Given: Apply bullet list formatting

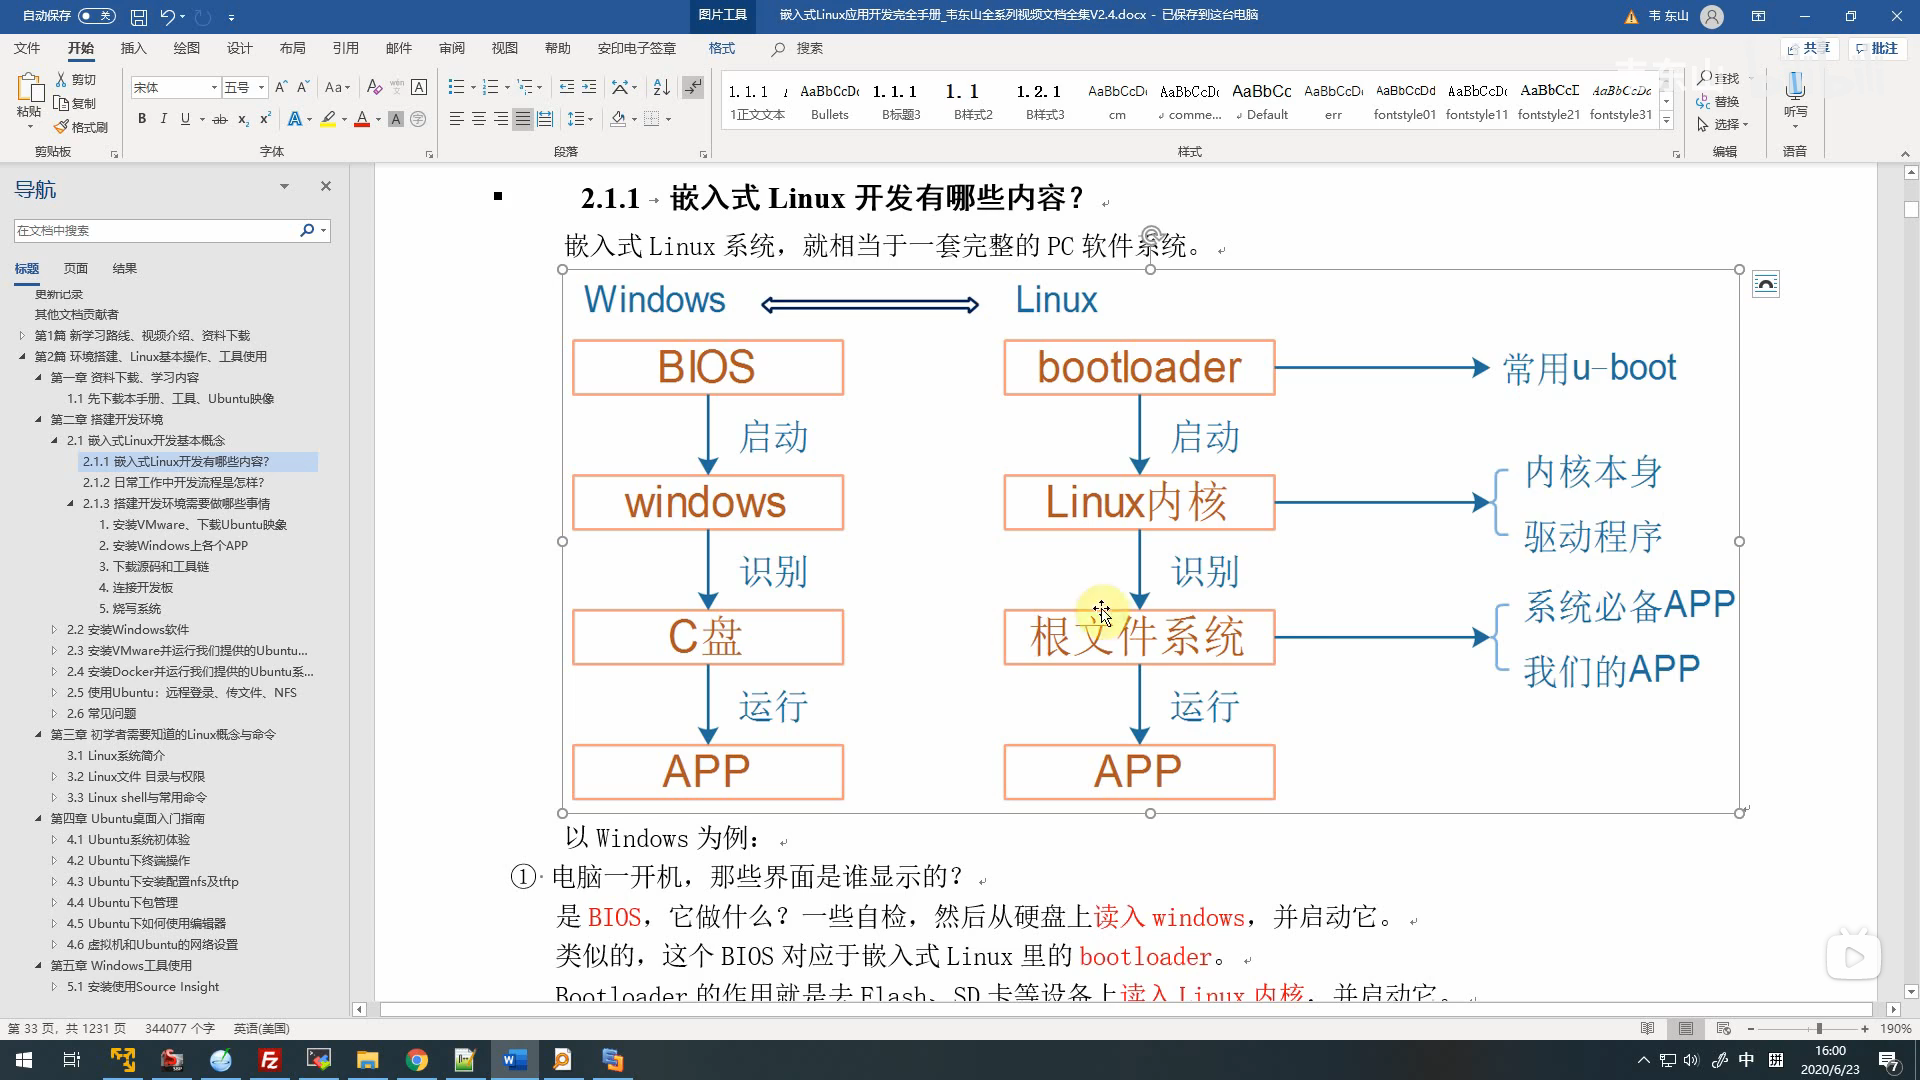Looking at the screenshot, I should pyautogui.click(x=455, y=87).
